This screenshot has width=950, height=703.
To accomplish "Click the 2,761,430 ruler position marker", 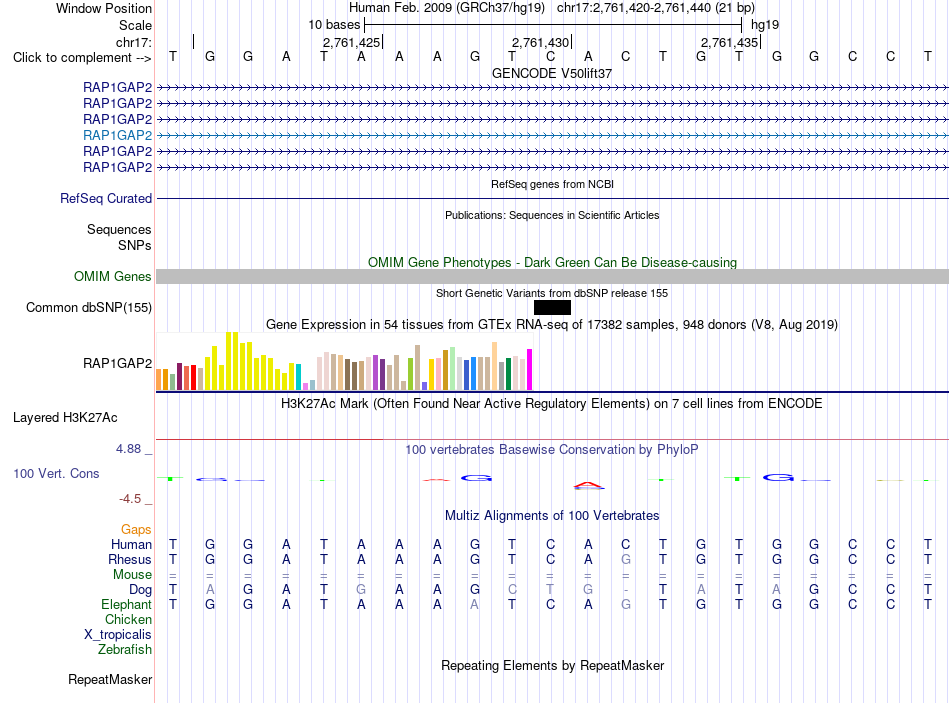I will tap(540, 42).
